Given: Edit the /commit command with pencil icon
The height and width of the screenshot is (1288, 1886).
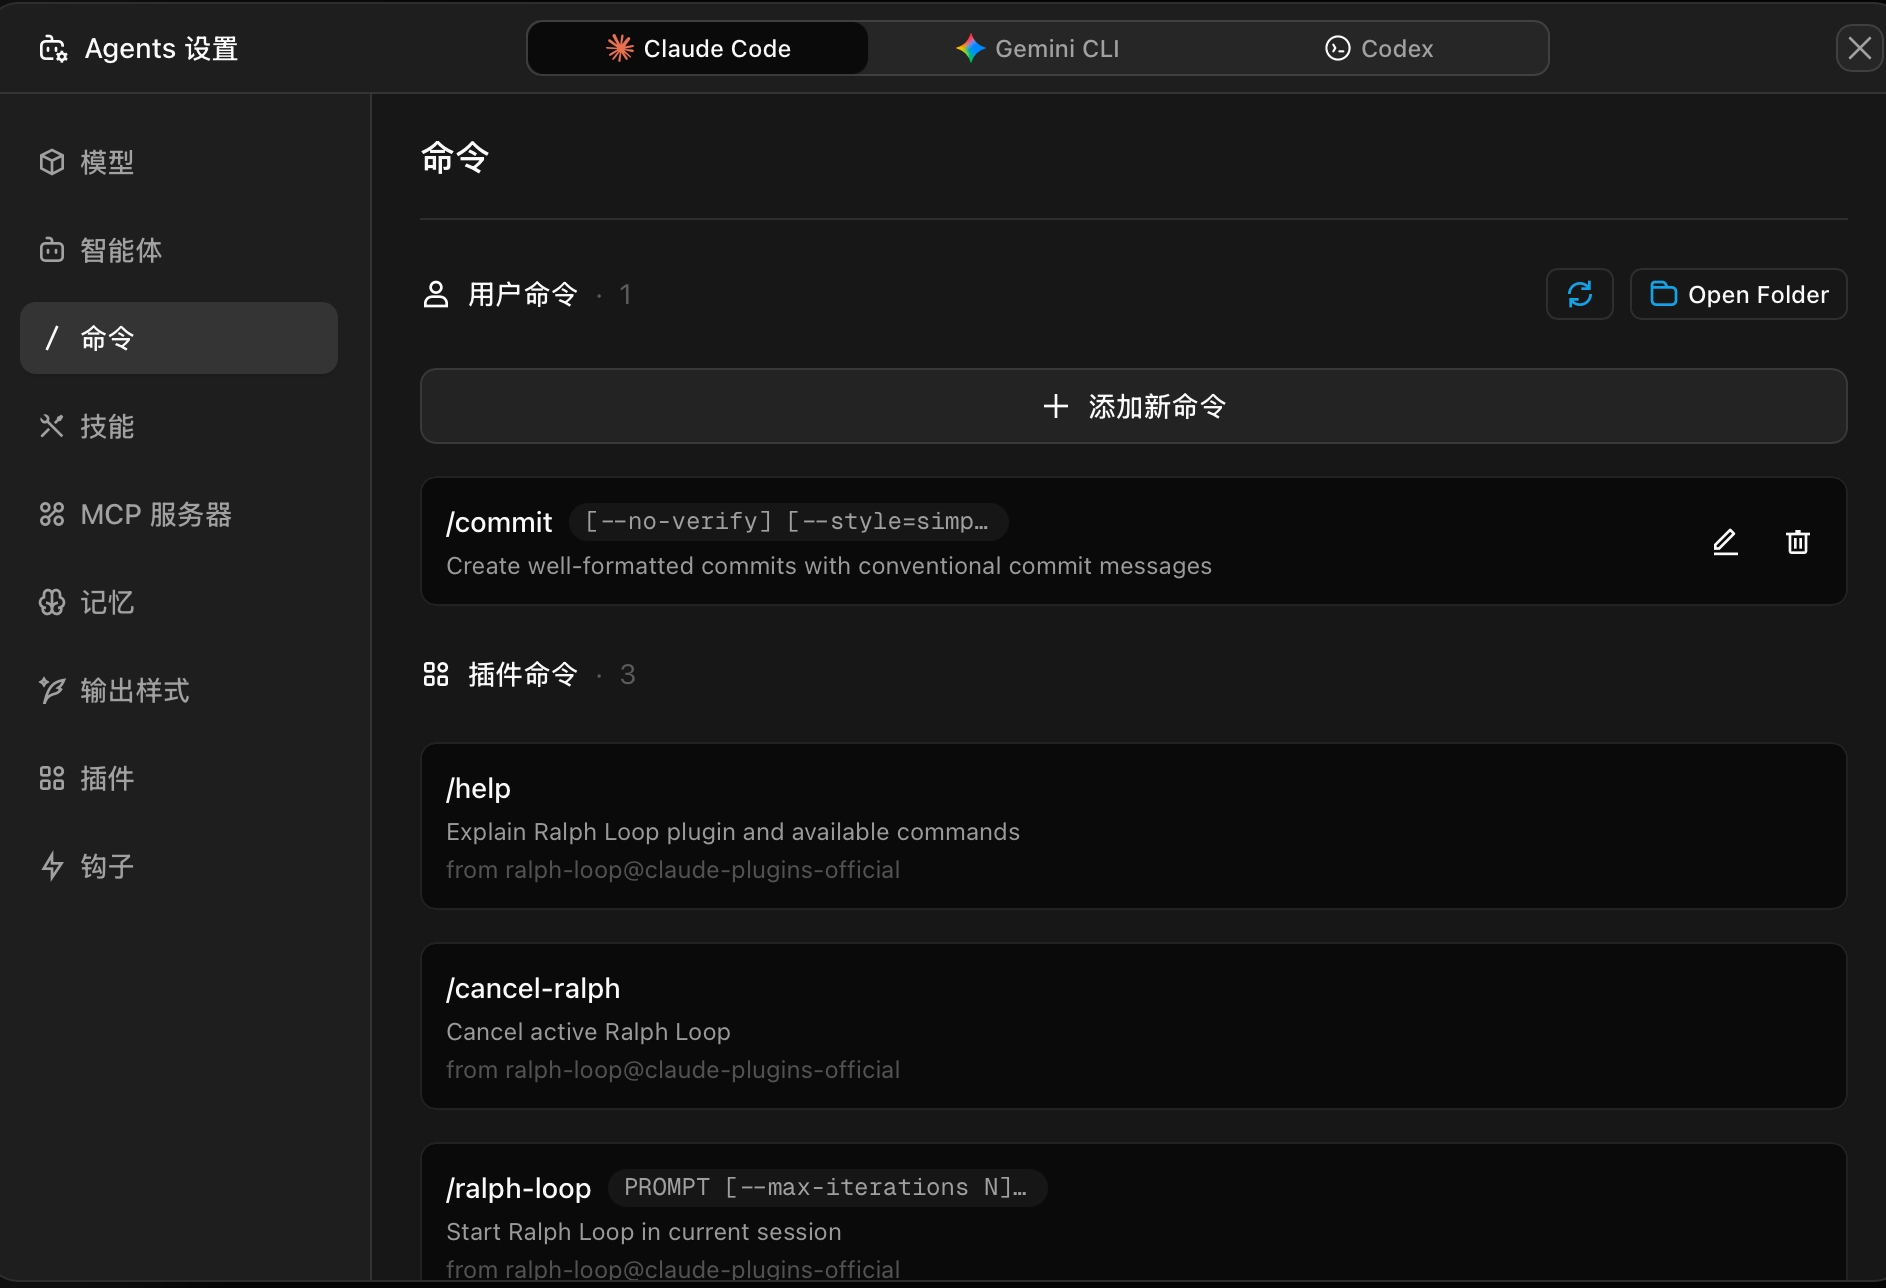Looking at the screenshot, I should pyautogui.click(x=1725, y=542).
